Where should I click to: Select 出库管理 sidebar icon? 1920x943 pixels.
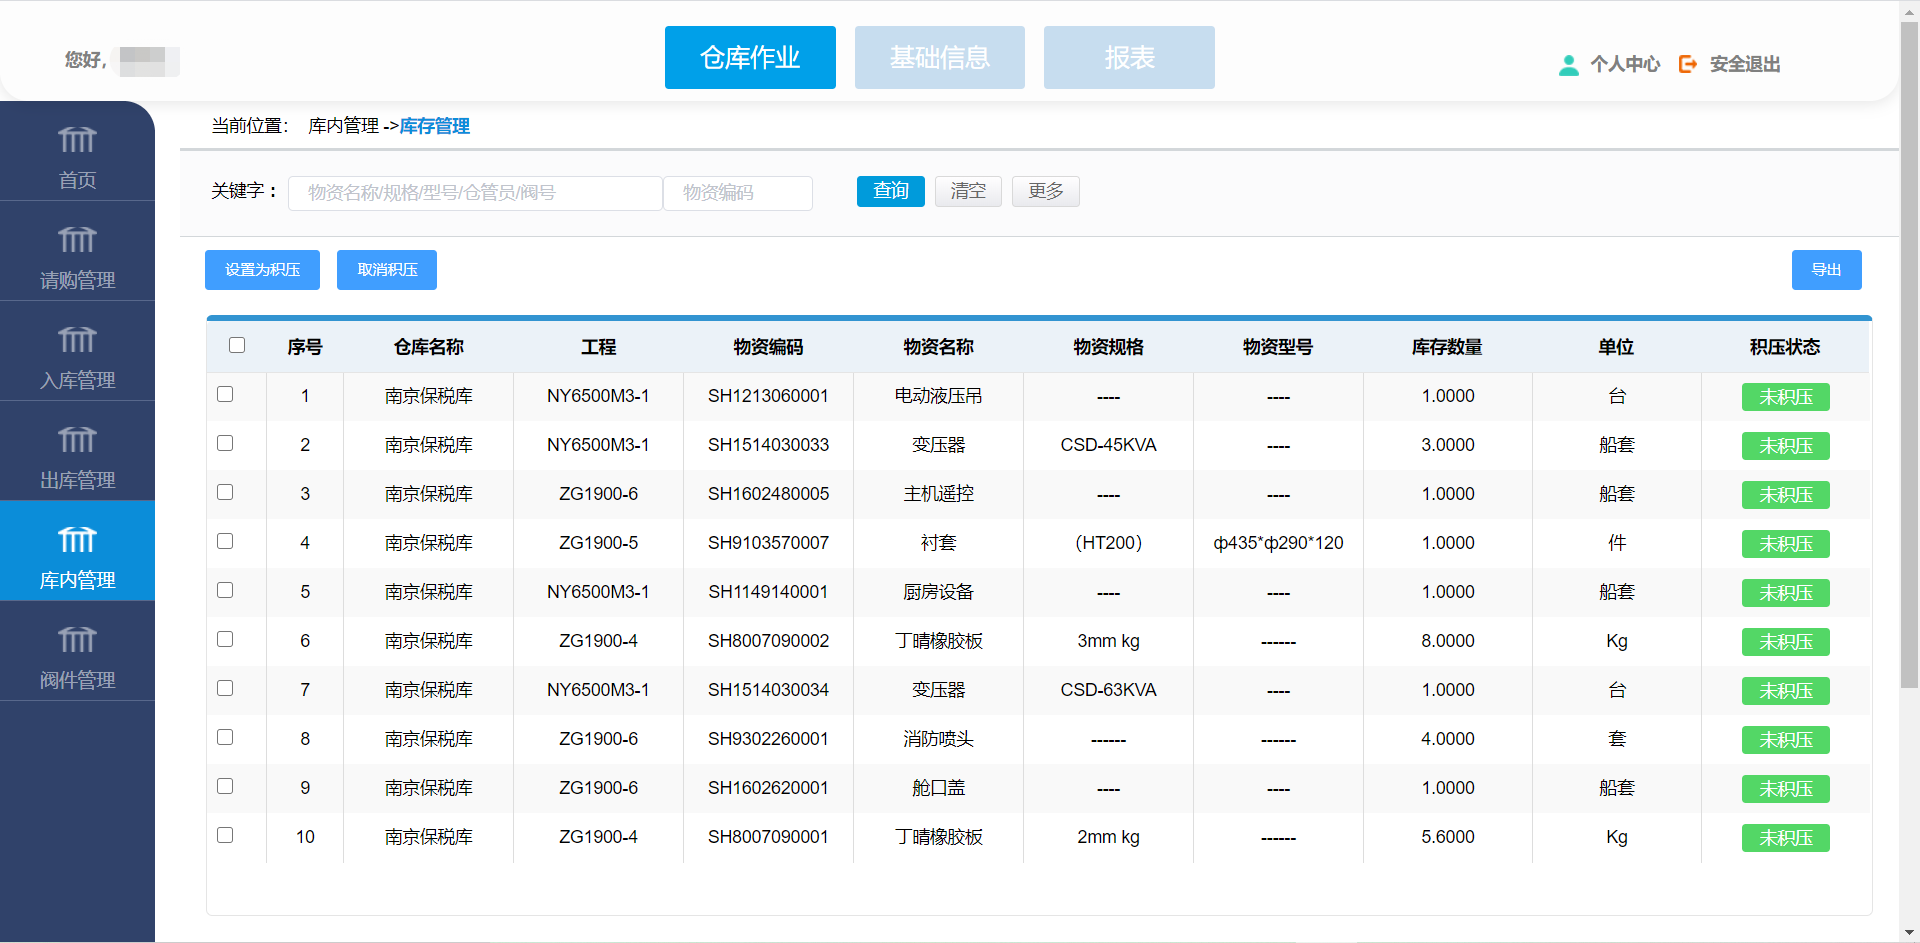(77, 440)
